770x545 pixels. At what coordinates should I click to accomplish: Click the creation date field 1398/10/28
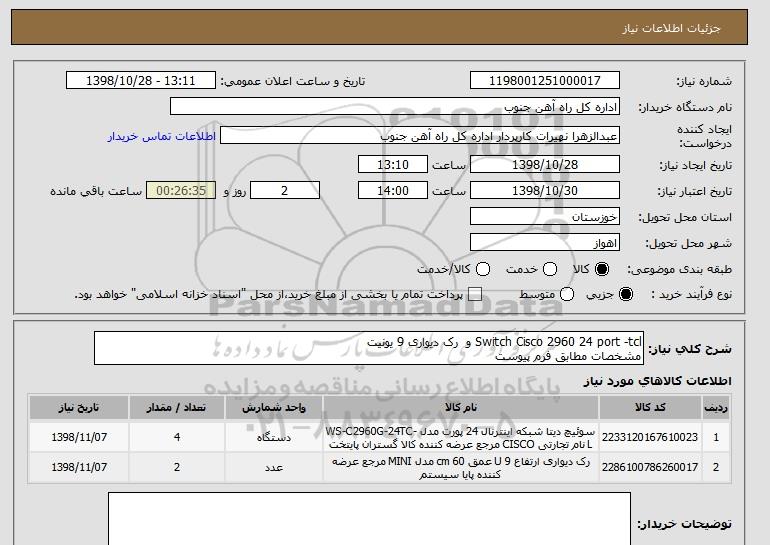click(545, 164)
